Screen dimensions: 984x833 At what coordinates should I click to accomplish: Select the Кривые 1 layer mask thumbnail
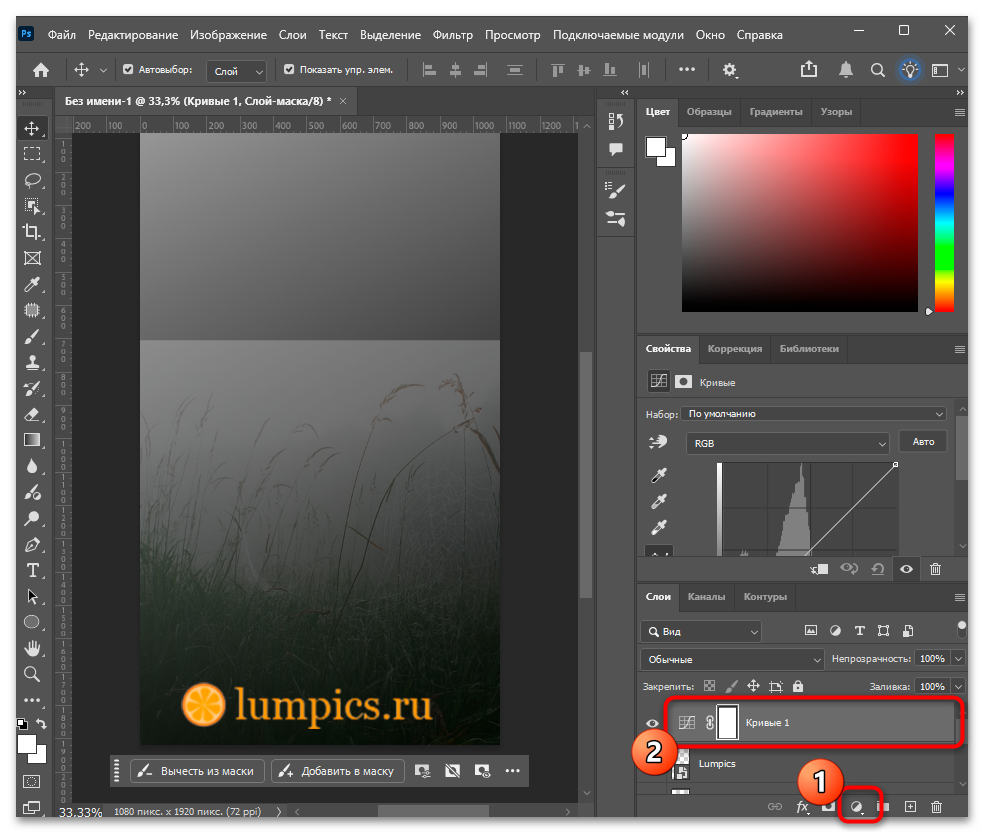[727, 722]
